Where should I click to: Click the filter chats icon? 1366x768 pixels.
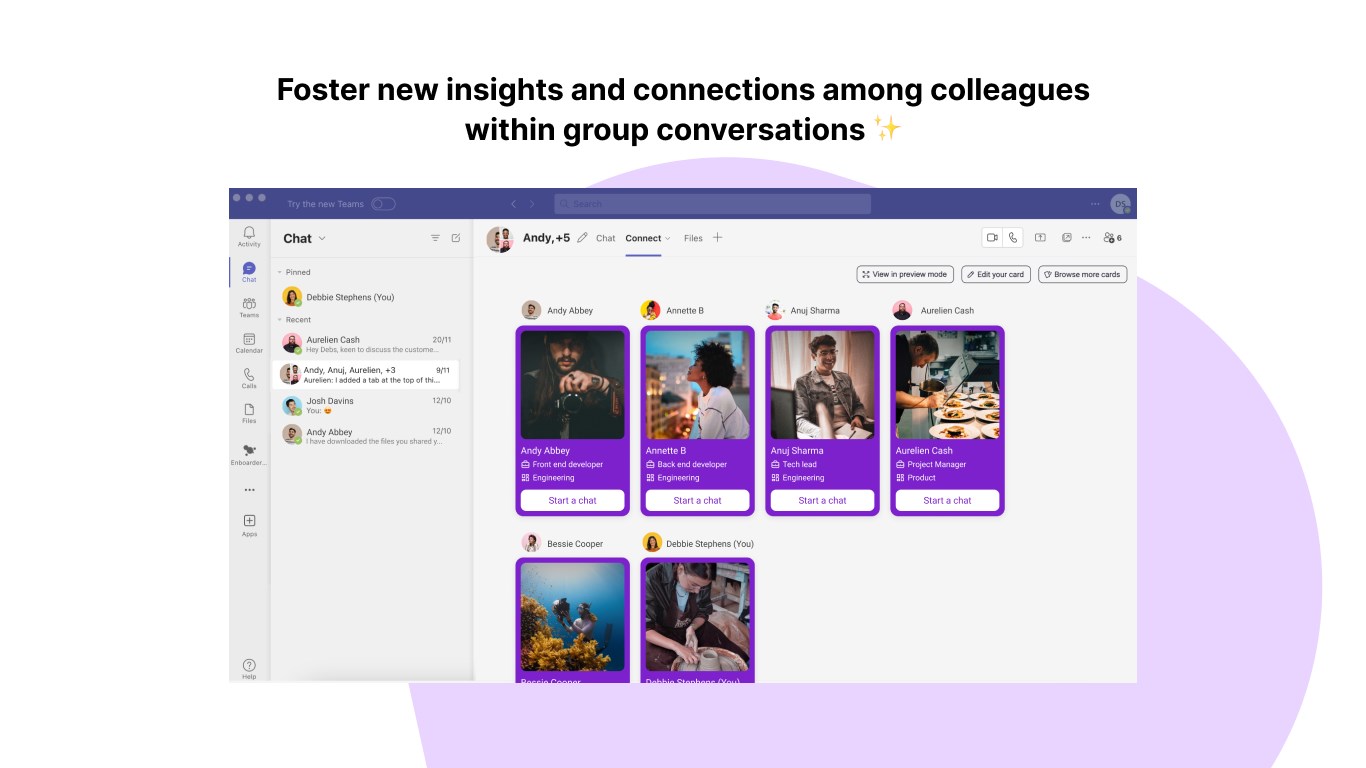point(435,238)
